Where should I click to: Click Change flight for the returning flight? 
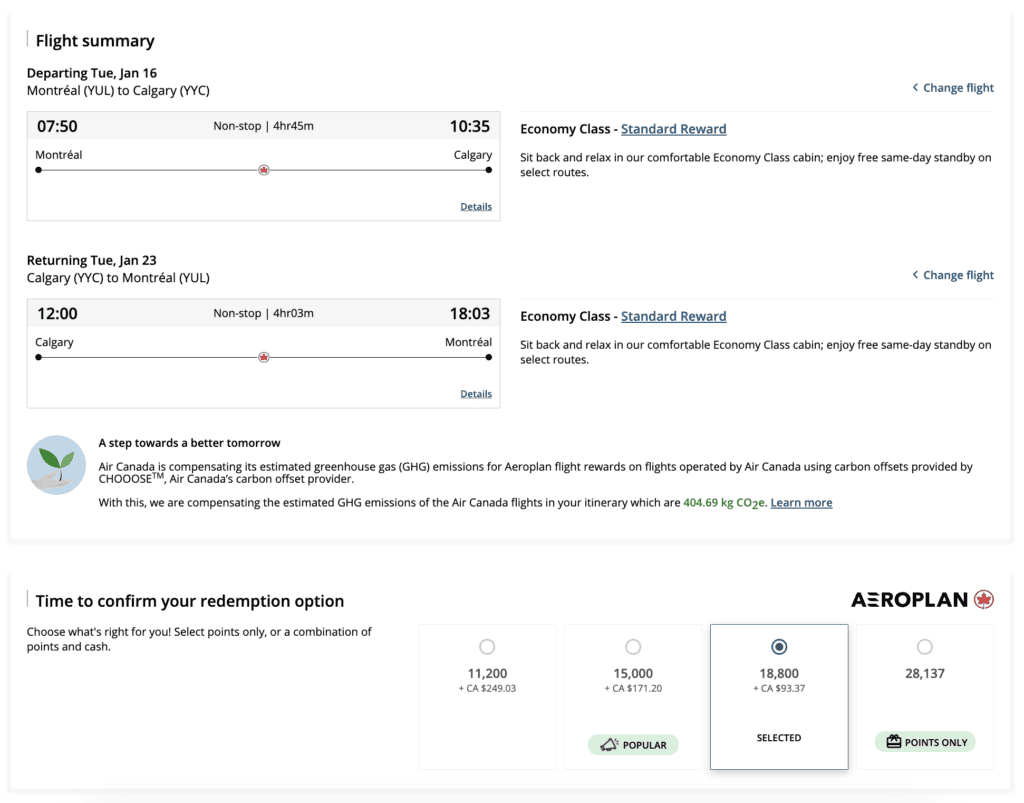[x=957, y=275]
